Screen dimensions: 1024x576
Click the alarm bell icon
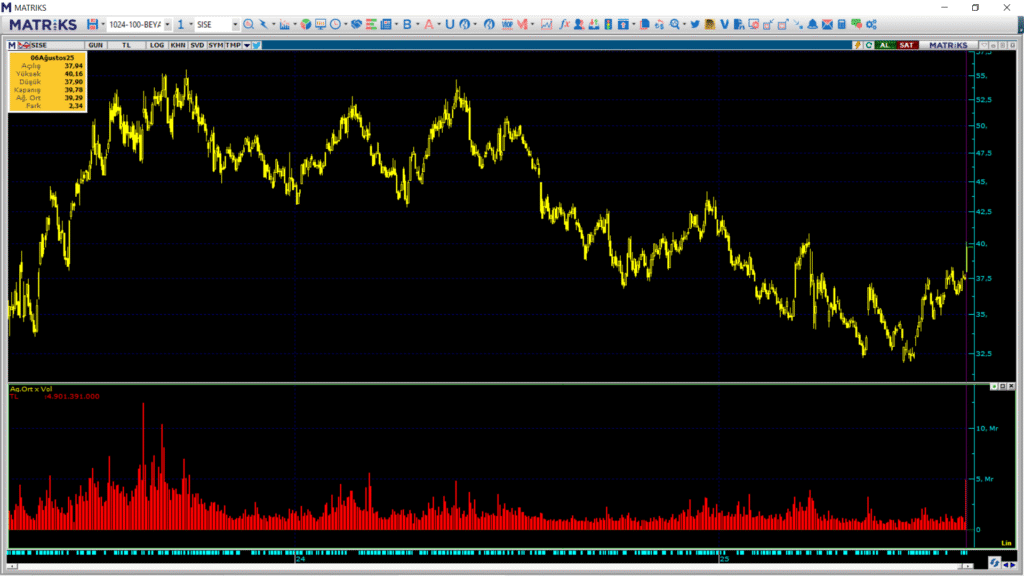point(812,24)
